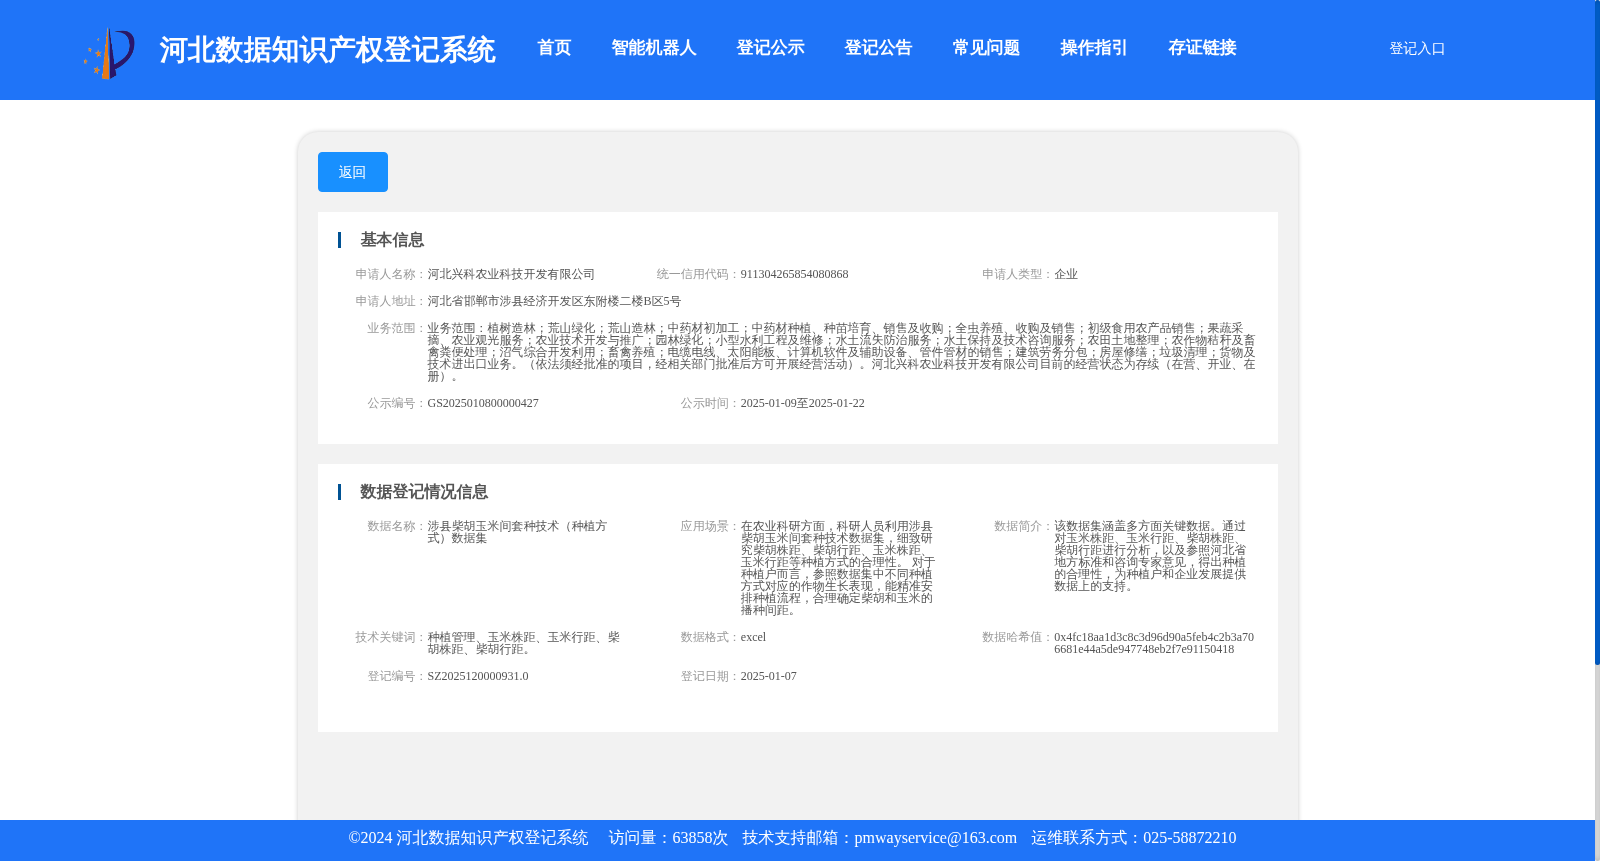Image resolution: width=1600 pixels, height=861 pixels.
Task: Select the 数据登记情况信息 heading
Action: [x=424, y=492]
